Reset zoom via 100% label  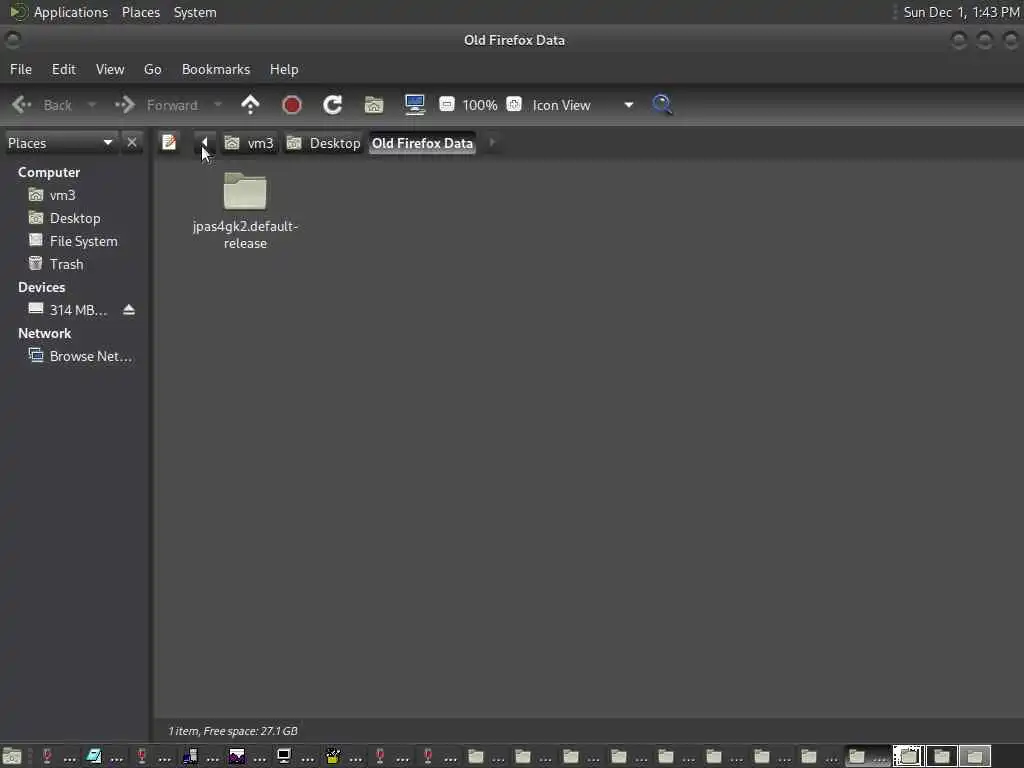pos(479,105)
